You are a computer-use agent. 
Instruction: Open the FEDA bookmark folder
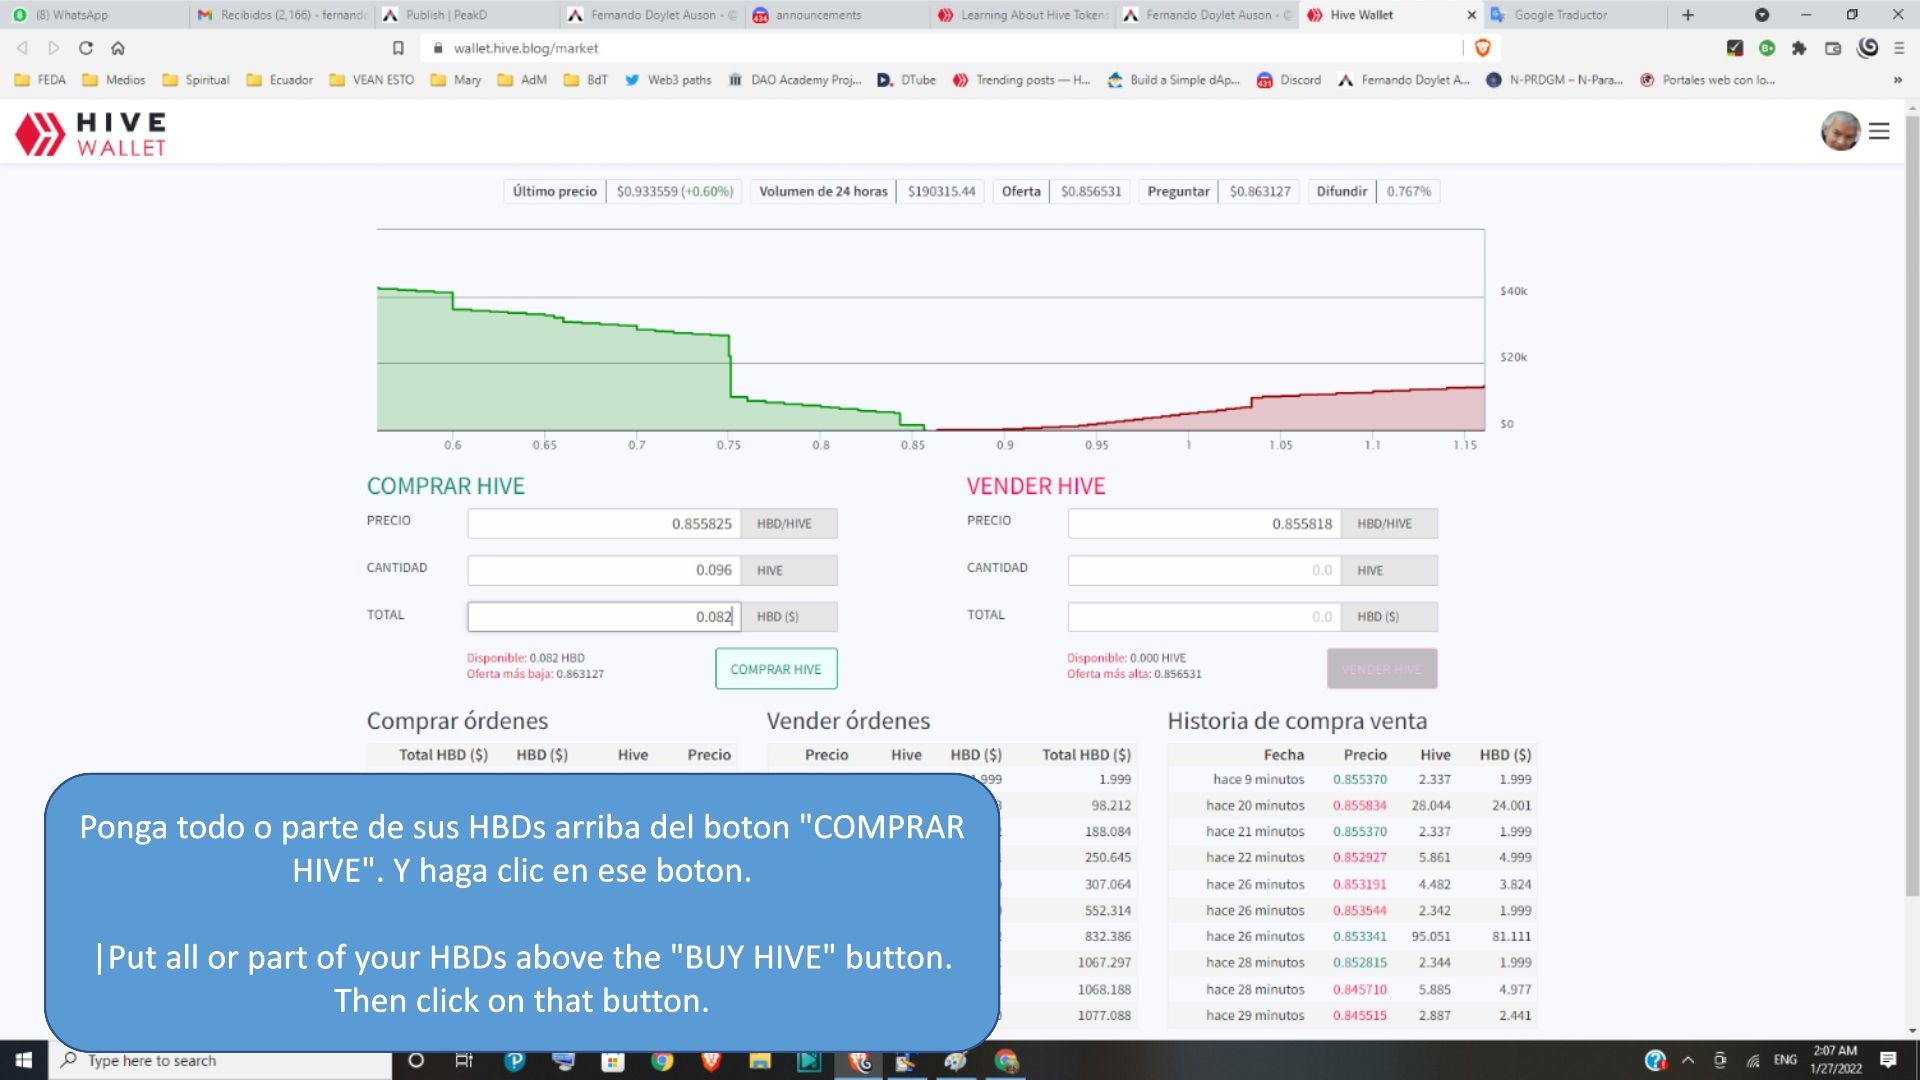pos(40,80)
